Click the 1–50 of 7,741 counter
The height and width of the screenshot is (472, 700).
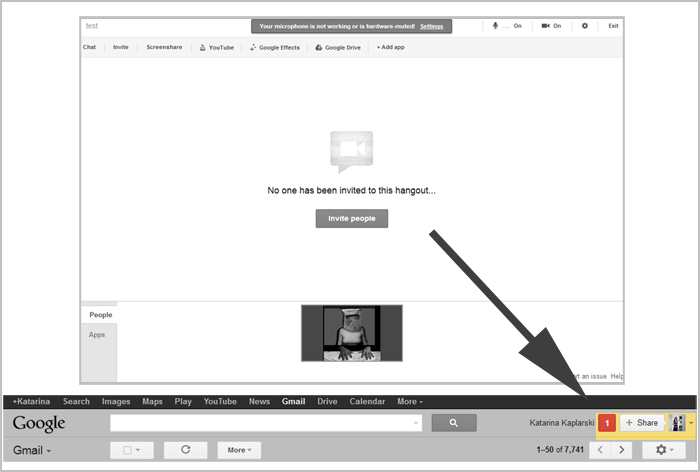pyautogui.click(x=560, y=450)
